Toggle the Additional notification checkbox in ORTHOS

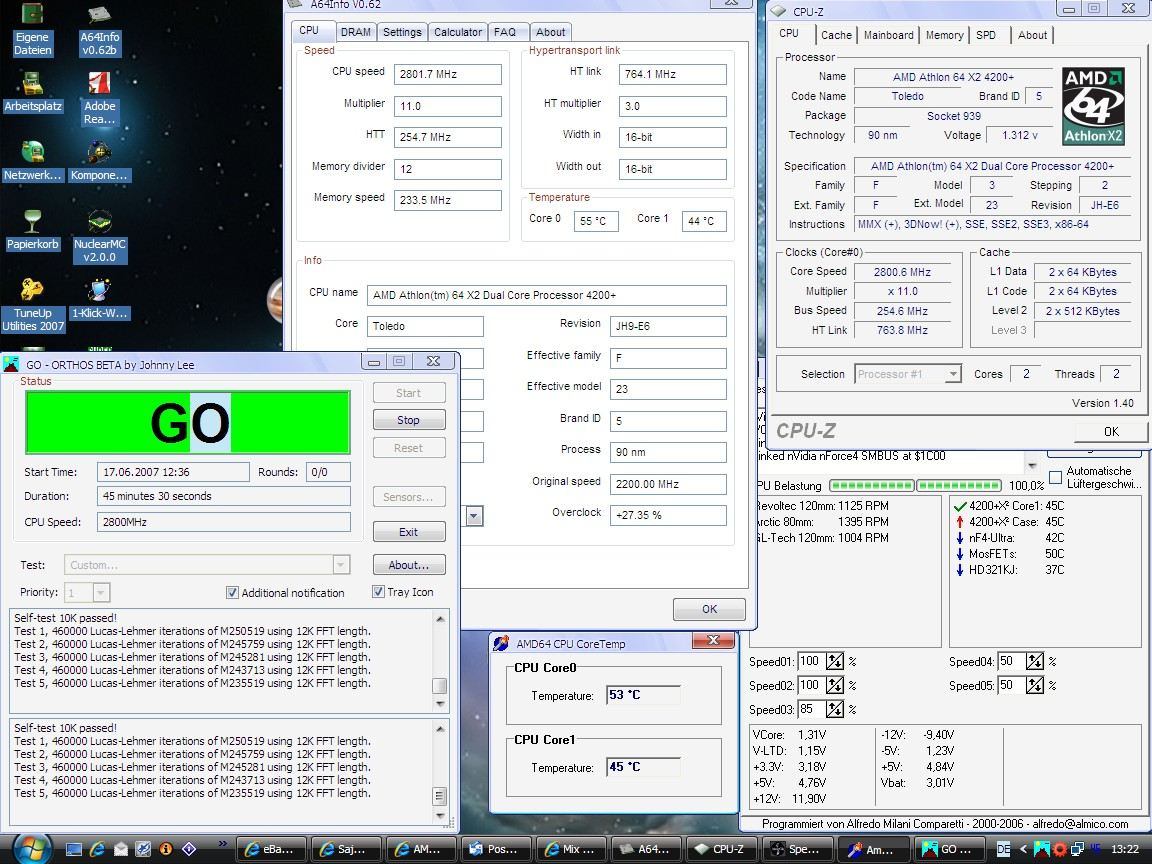coord(232,592)
